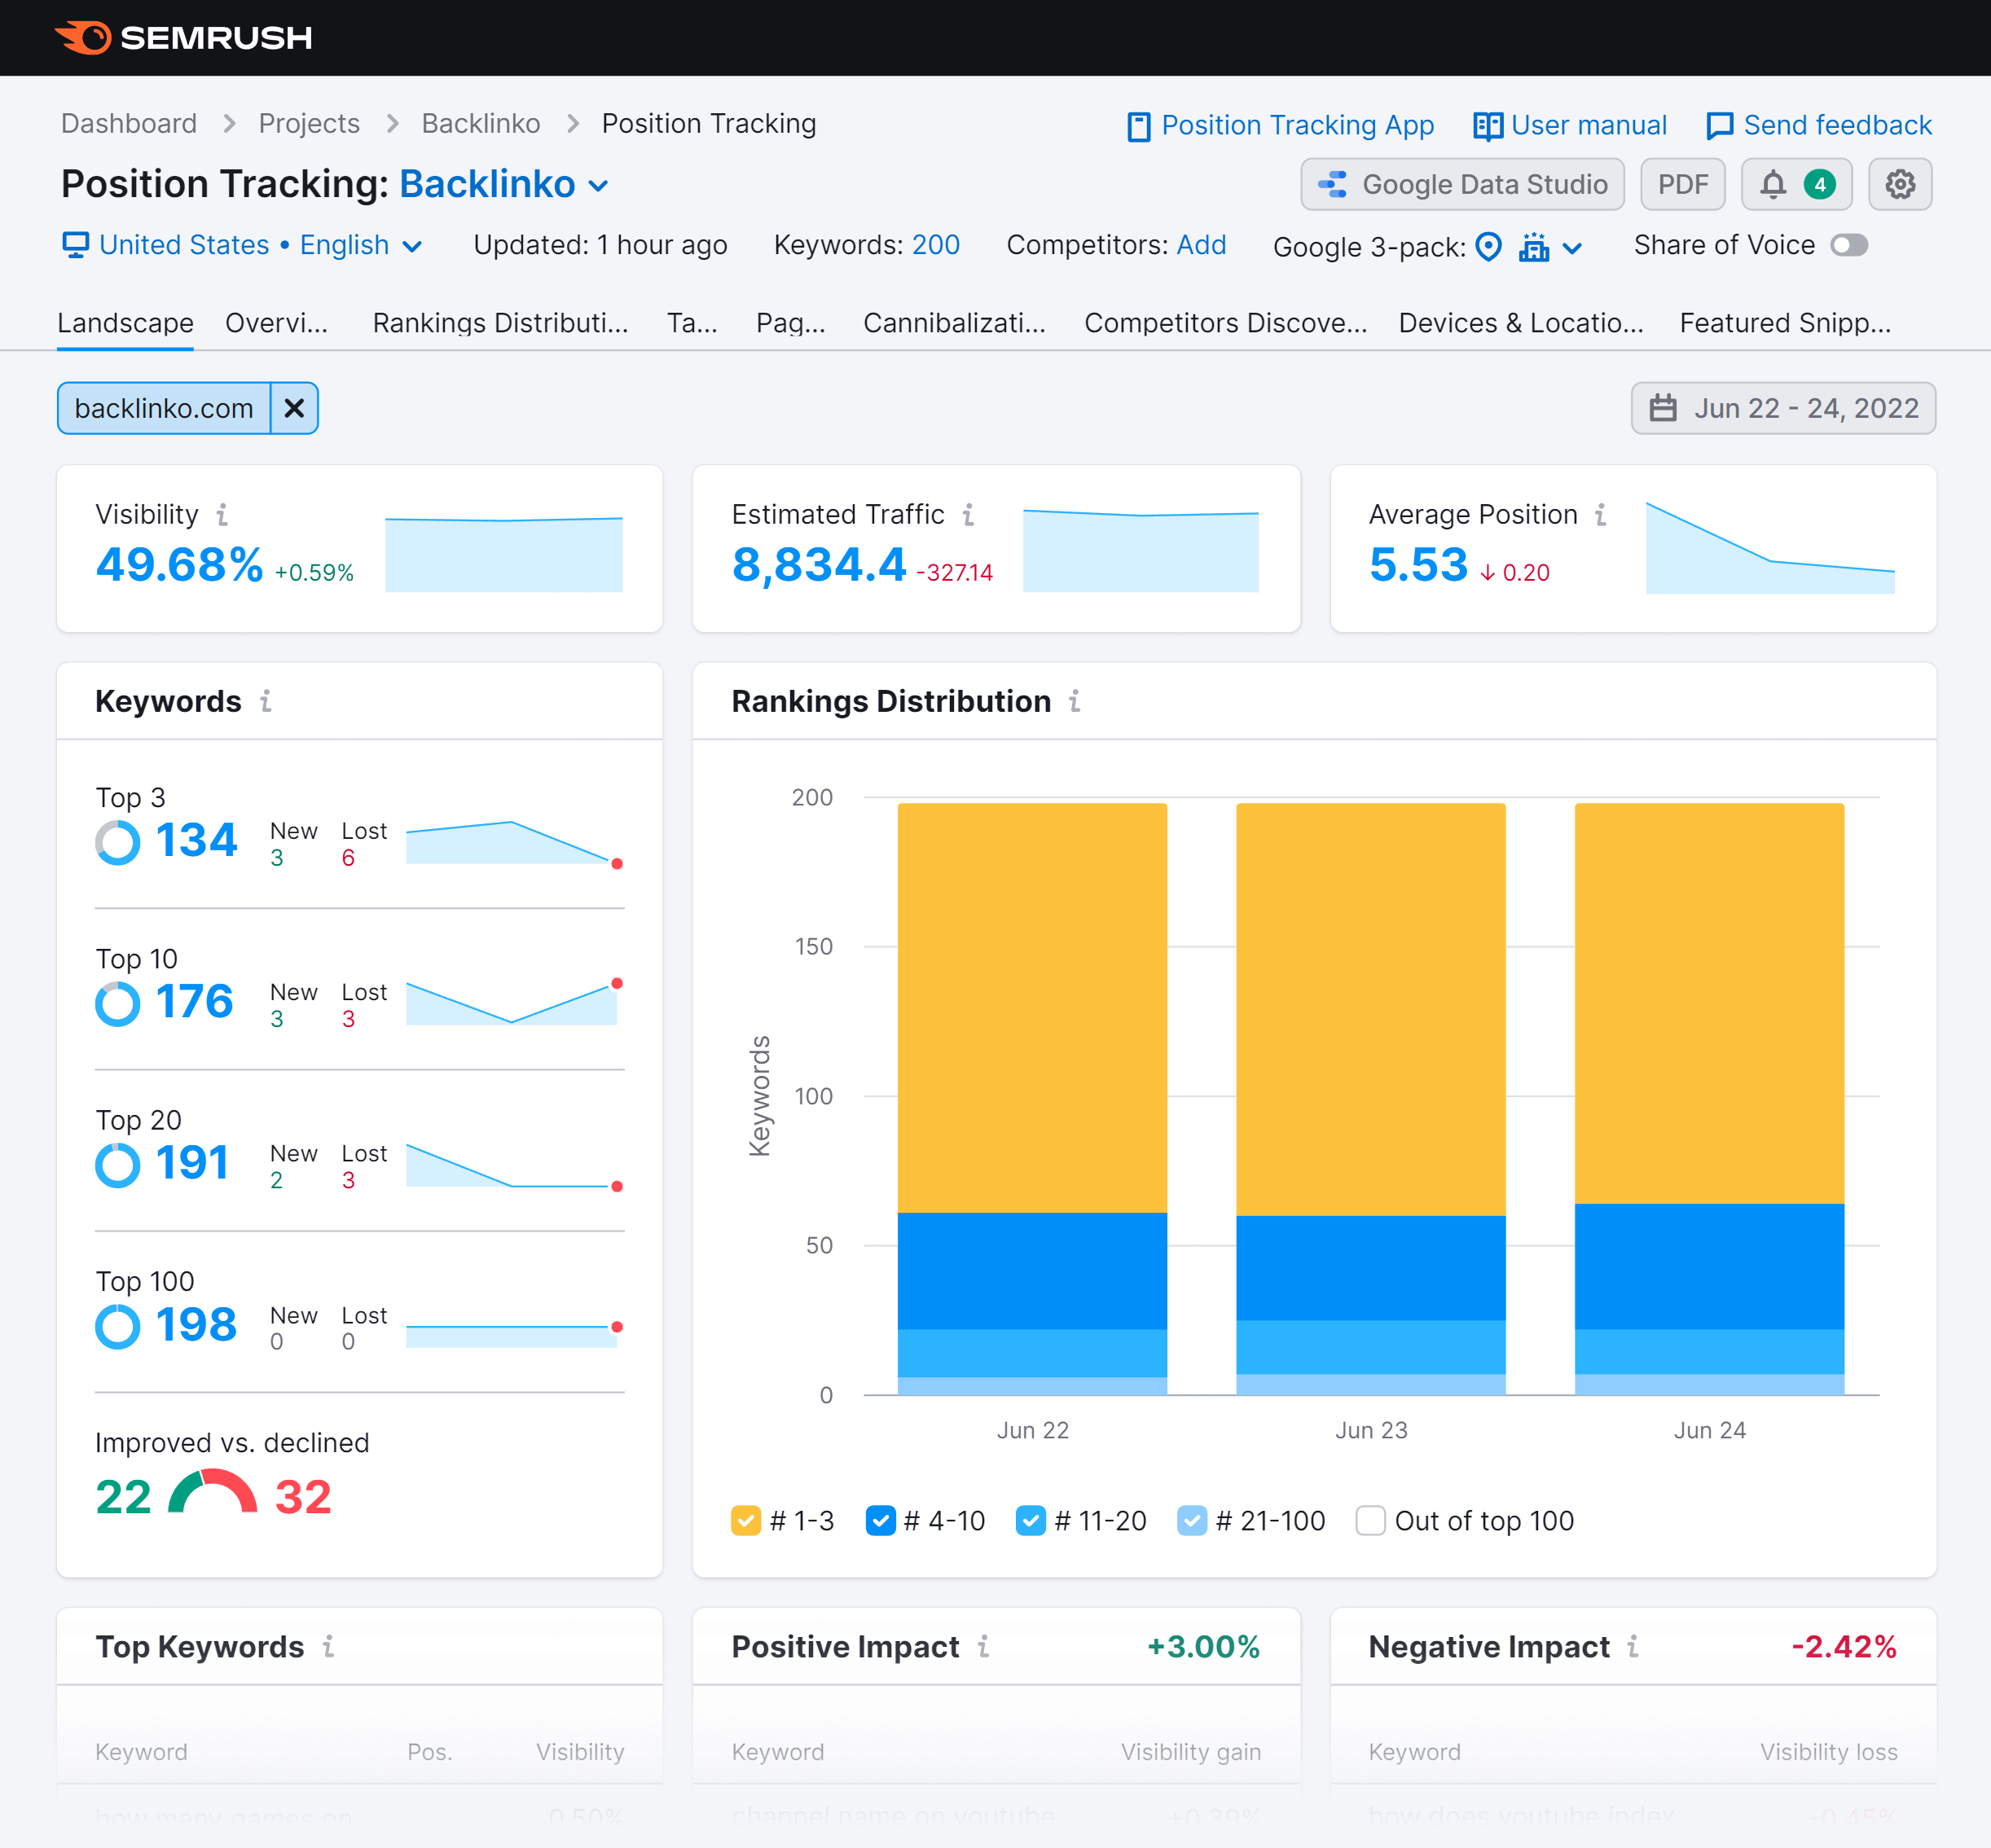Click the Average Position info icon
Screen dimensions: 1991x1848
coord(1601,514)
